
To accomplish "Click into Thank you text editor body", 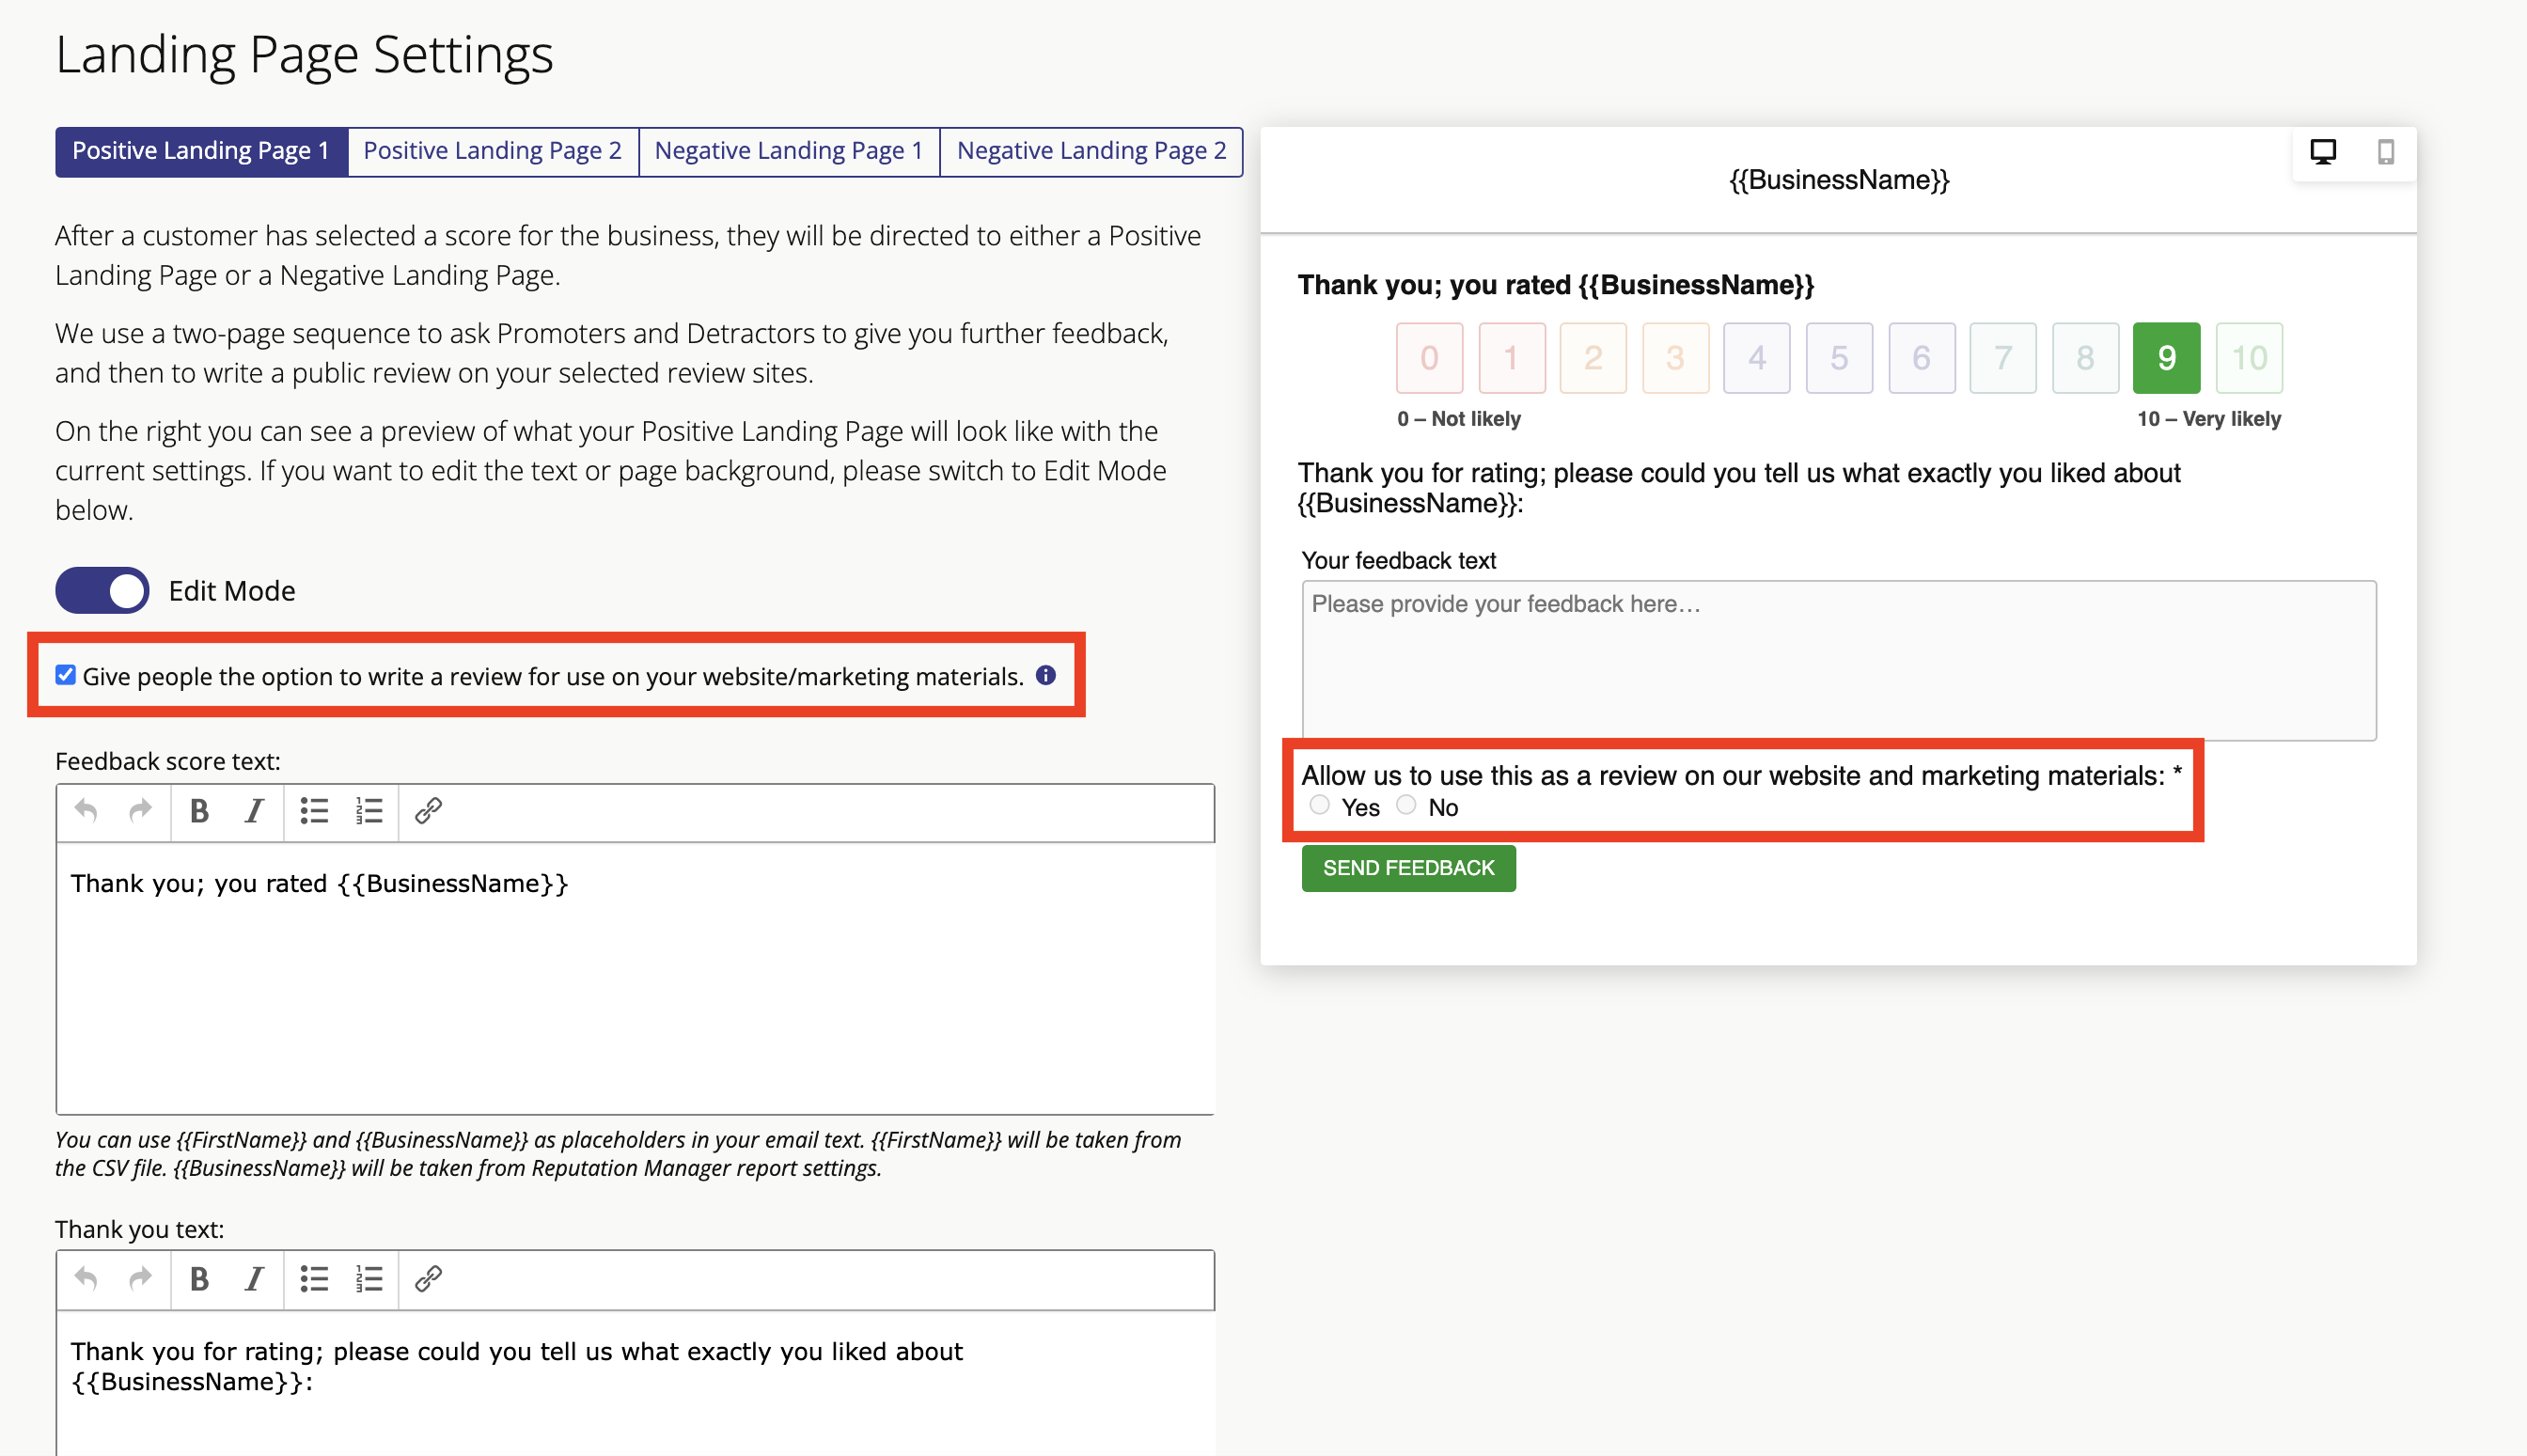I will (636, 1383).
